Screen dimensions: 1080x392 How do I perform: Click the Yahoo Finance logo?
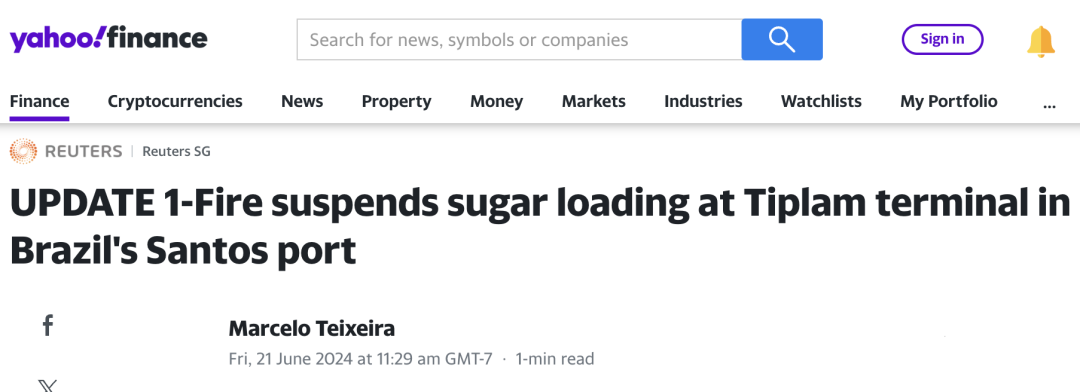click(x=108, y=39)
